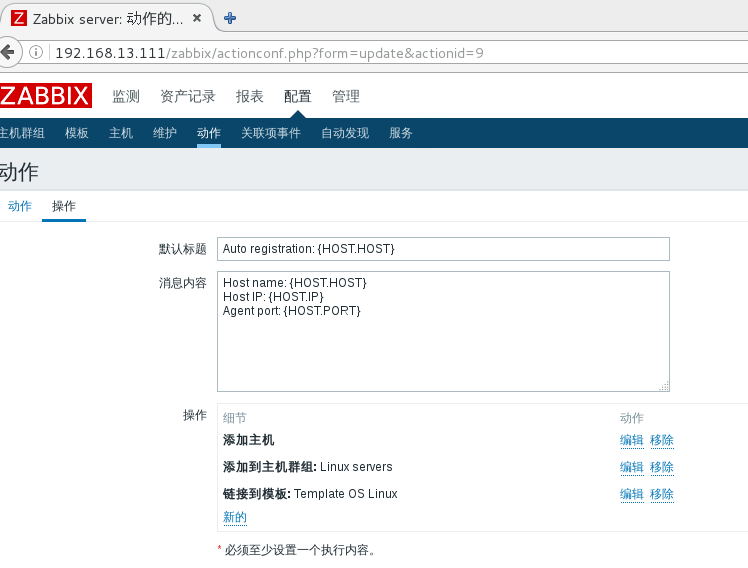
Task: Select 动作 in the blue submenu bar
Action: pos(209,133)
